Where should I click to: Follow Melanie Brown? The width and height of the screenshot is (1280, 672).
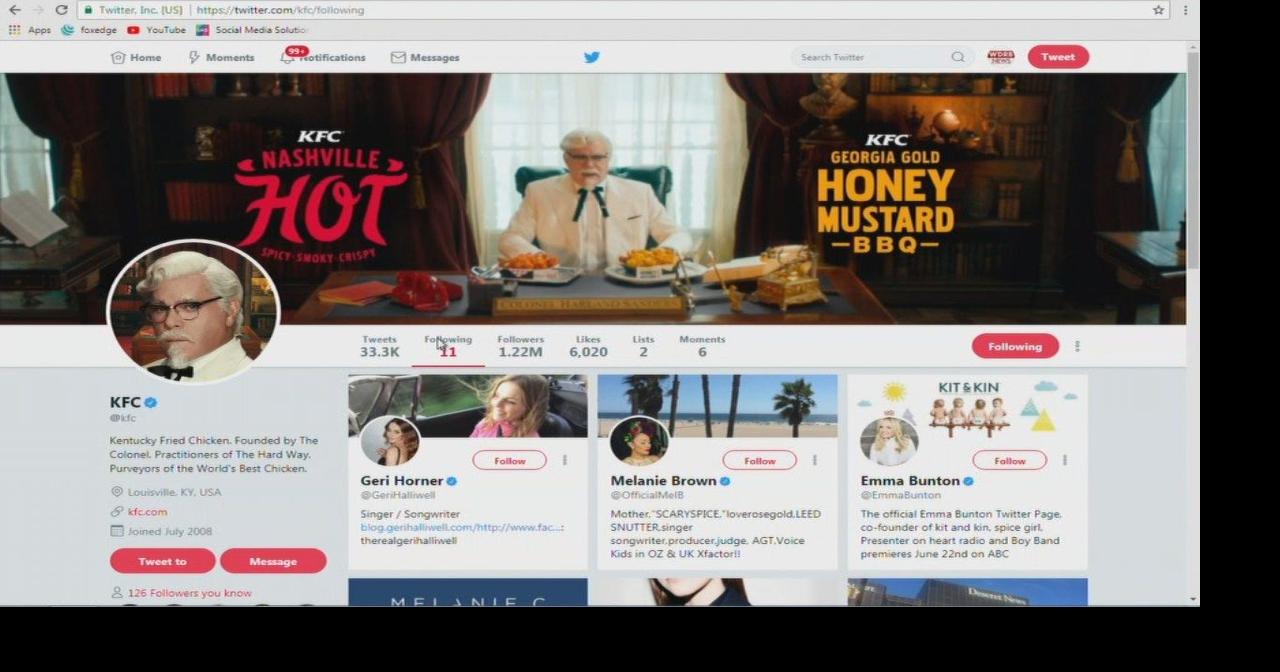click(x=759, y=460)
